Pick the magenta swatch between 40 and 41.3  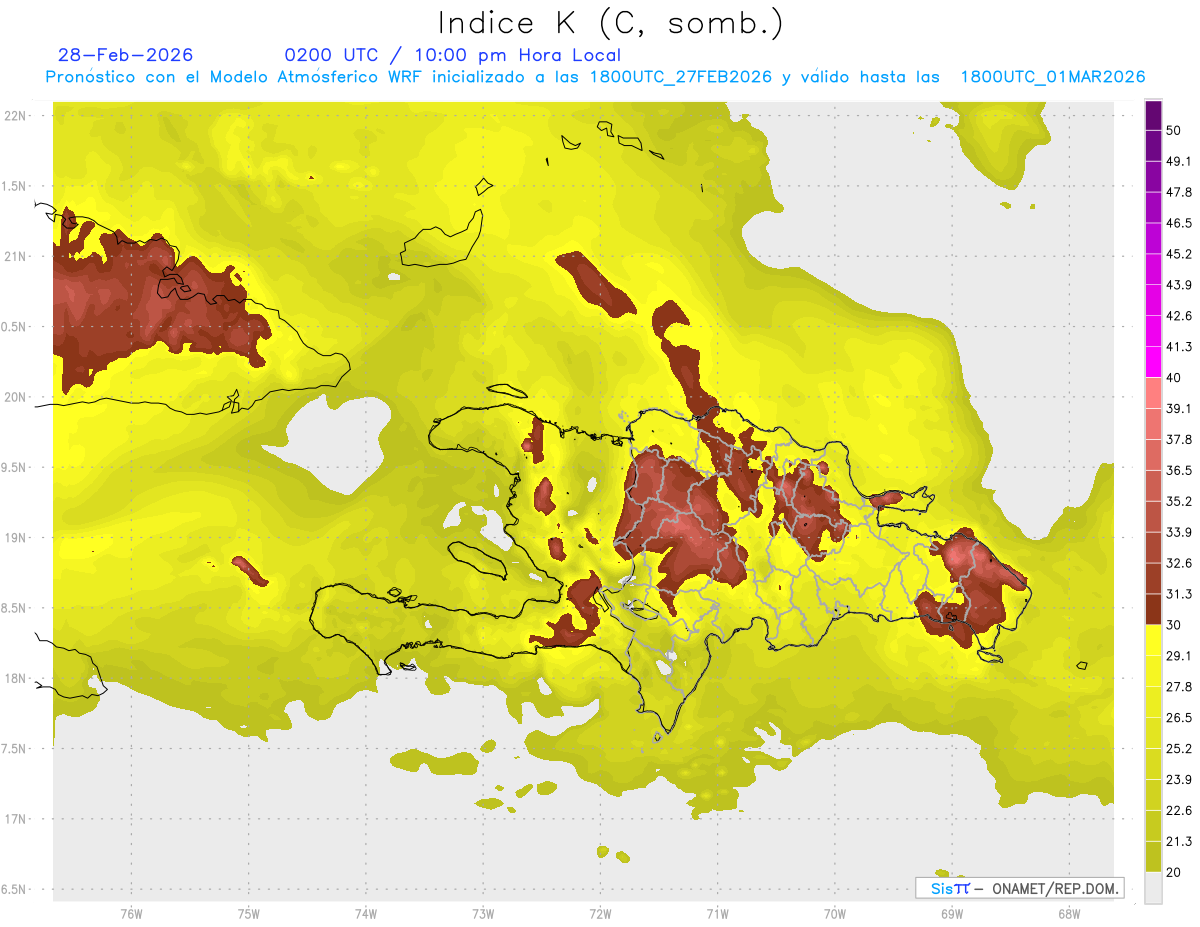(1153, 362)
